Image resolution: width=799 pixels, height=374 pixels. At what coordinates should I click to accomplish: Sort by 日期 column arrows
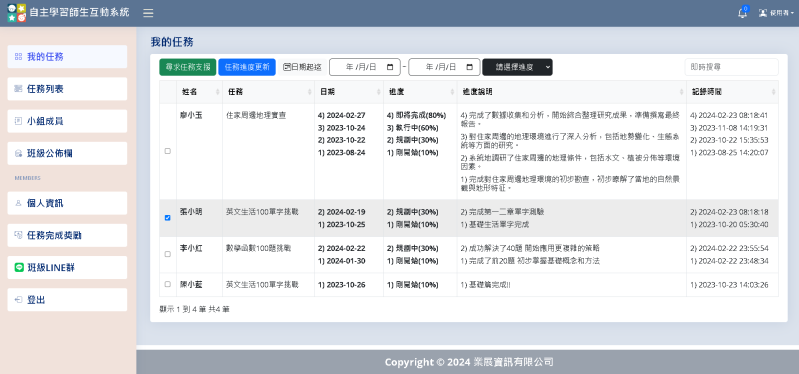tap(379, 92)
